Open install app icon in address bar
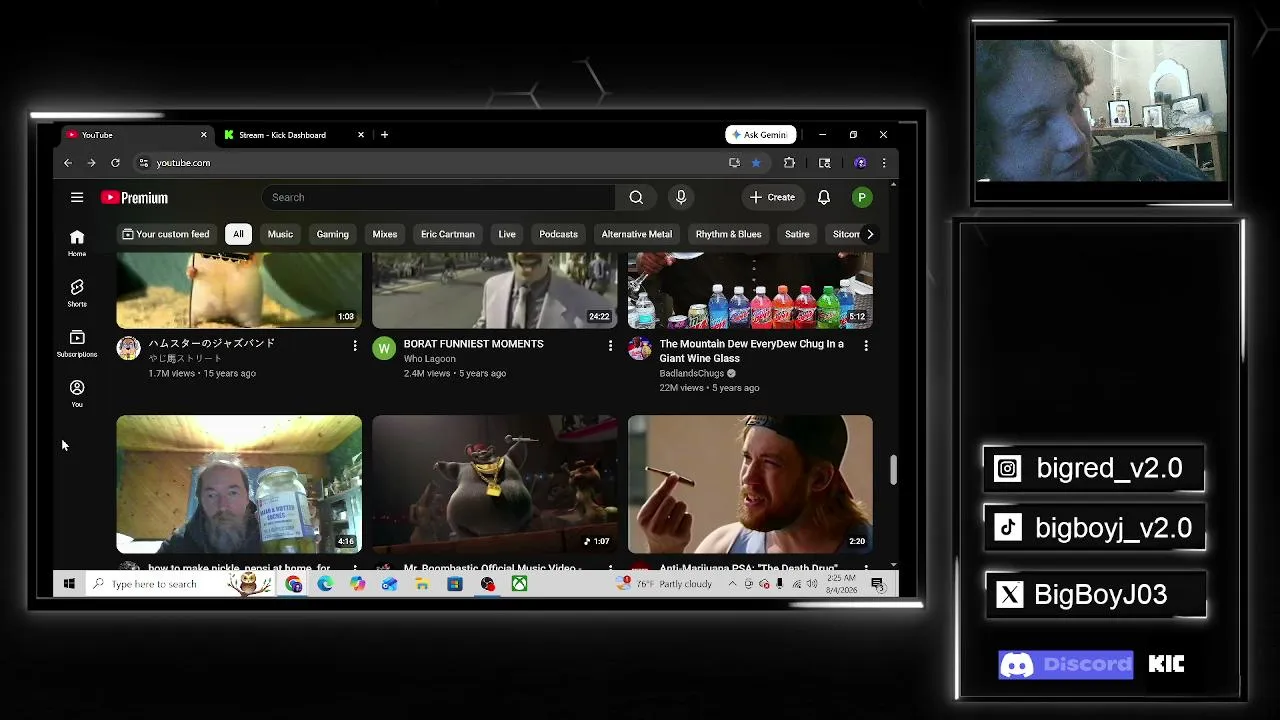The image size is (1280, 720). tap(734, 163)
